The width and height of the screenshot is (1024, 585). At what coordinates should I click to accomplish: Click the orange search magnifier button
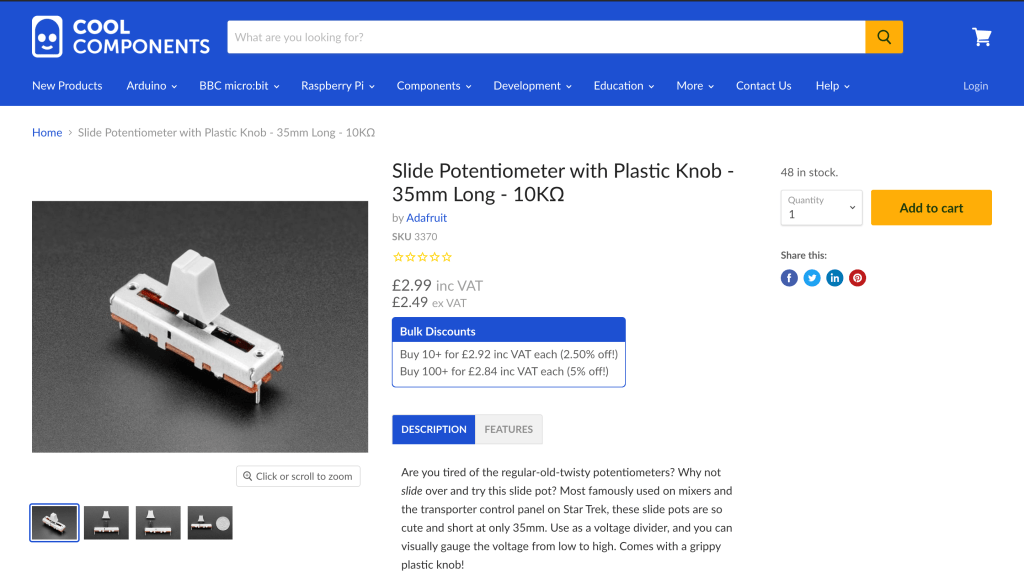[x=884, y=37]
